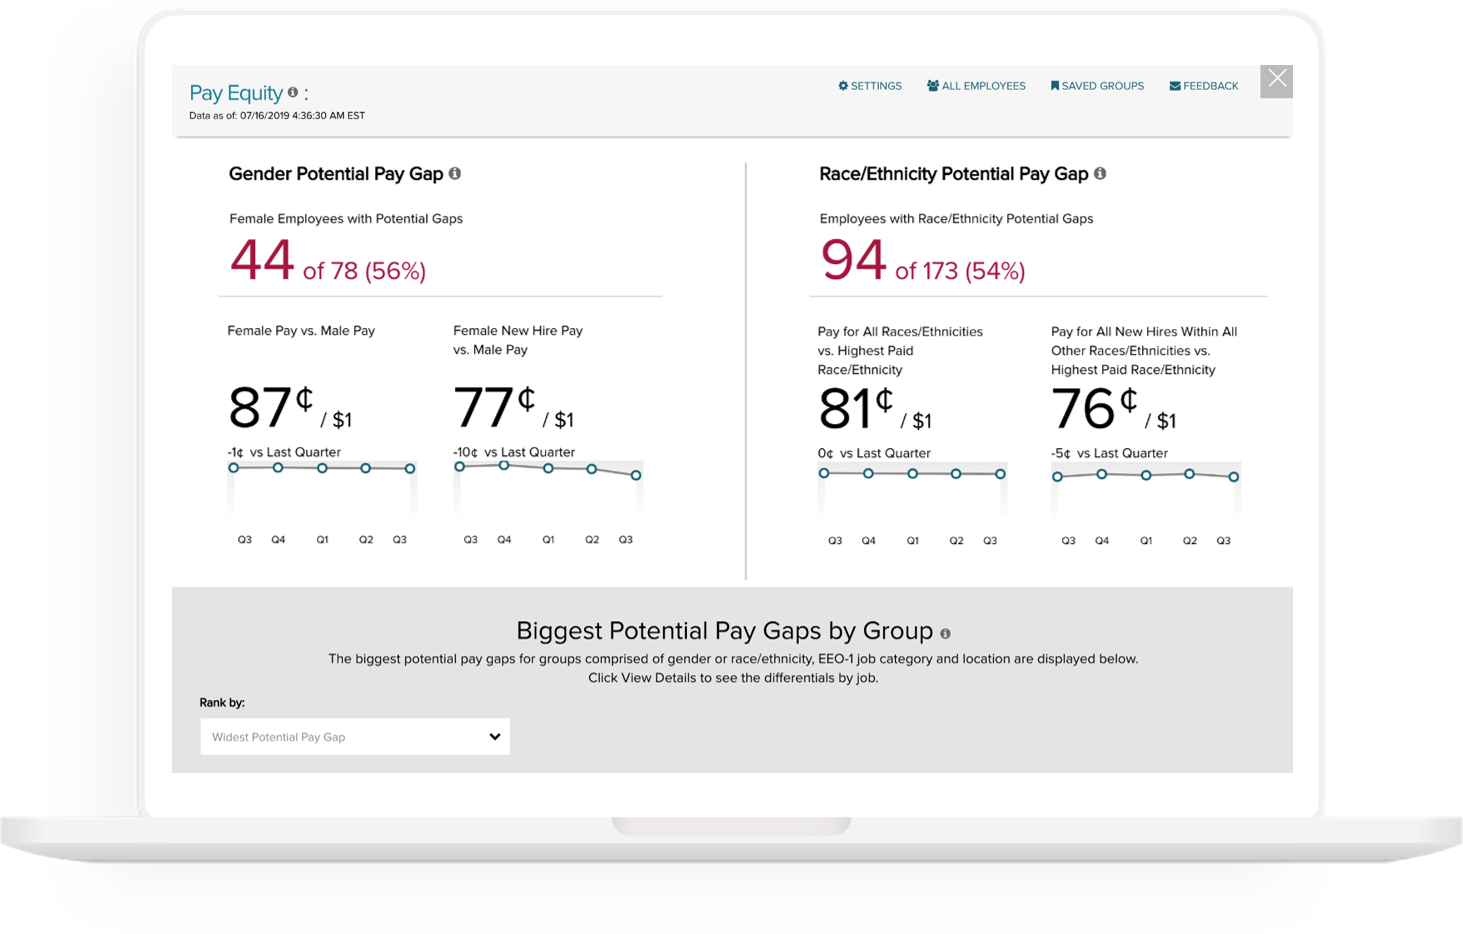Open Settings via the gear icon
Screen dimensions: 1463x934
[x=843, y=86]
